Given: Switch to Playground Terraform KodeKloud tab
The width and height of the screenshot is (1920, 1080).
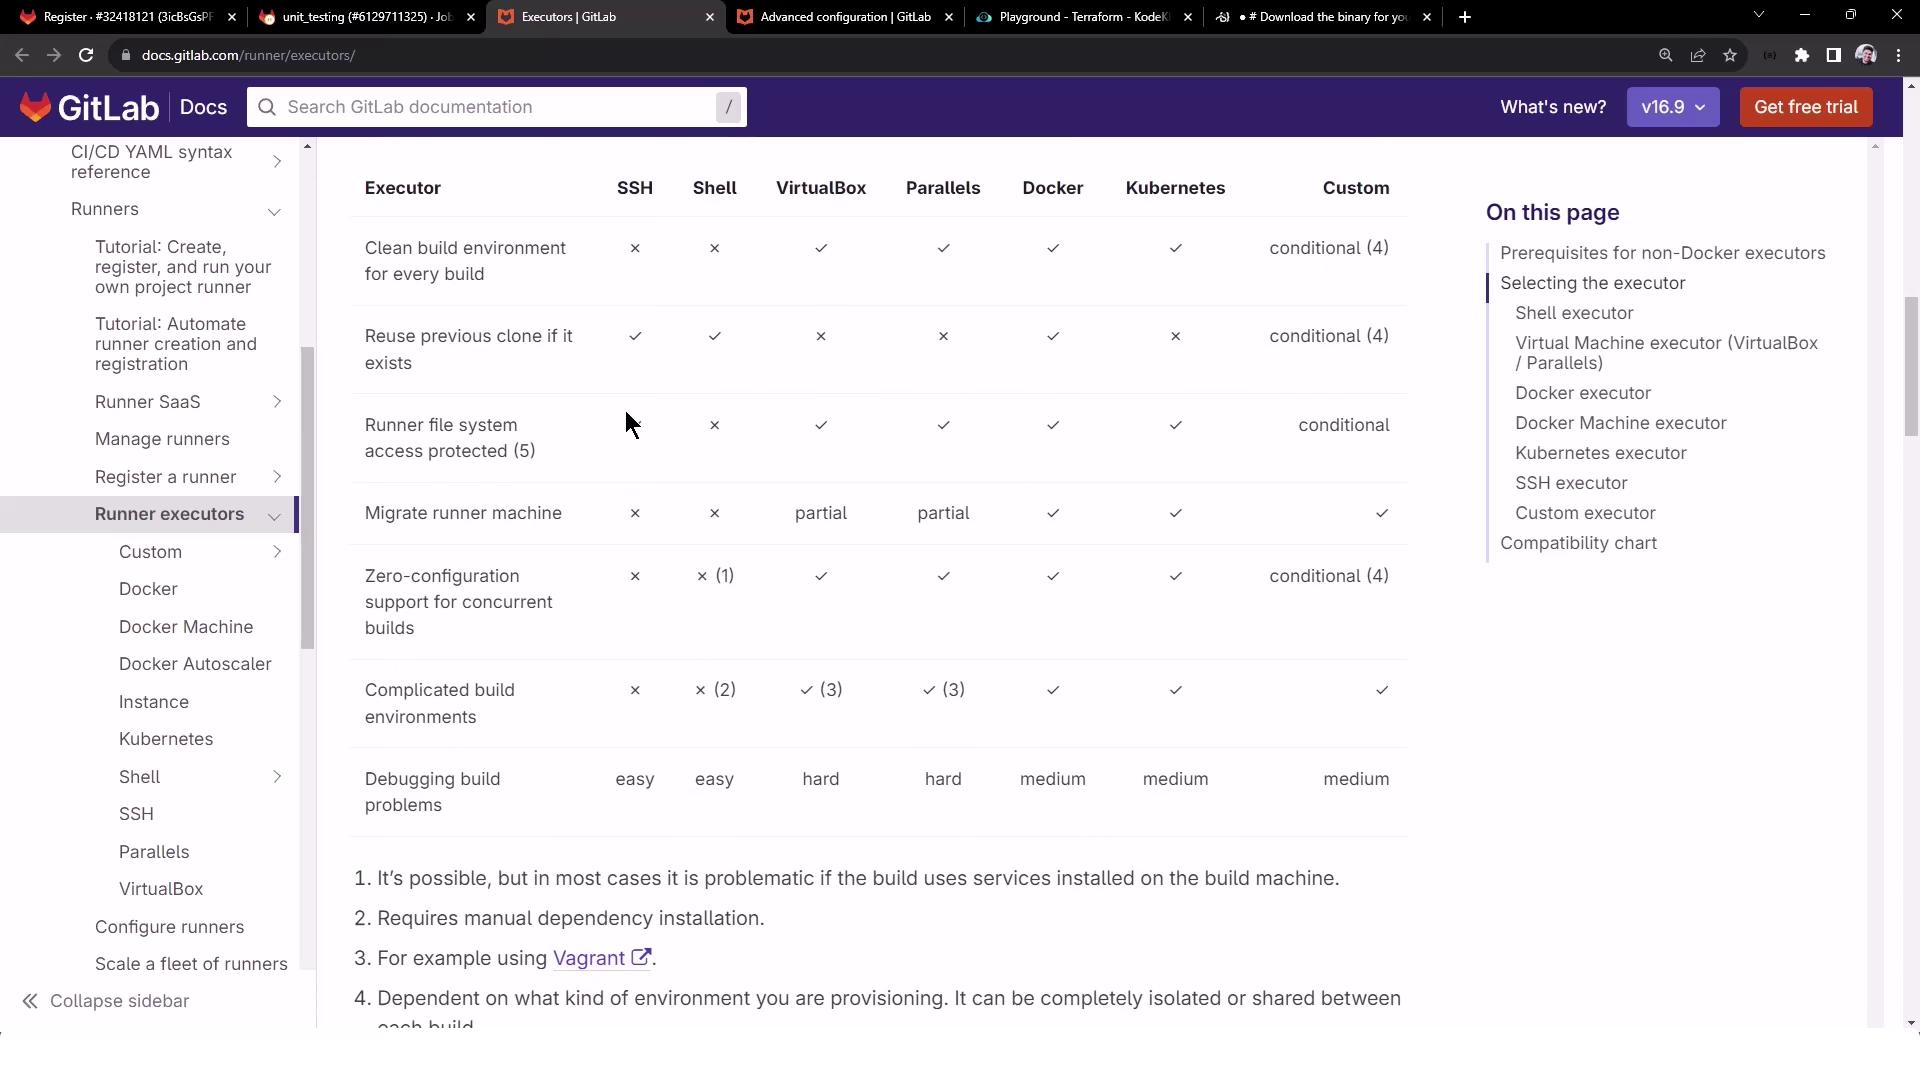Looking at the screenshot, I should click(1084, 17).
